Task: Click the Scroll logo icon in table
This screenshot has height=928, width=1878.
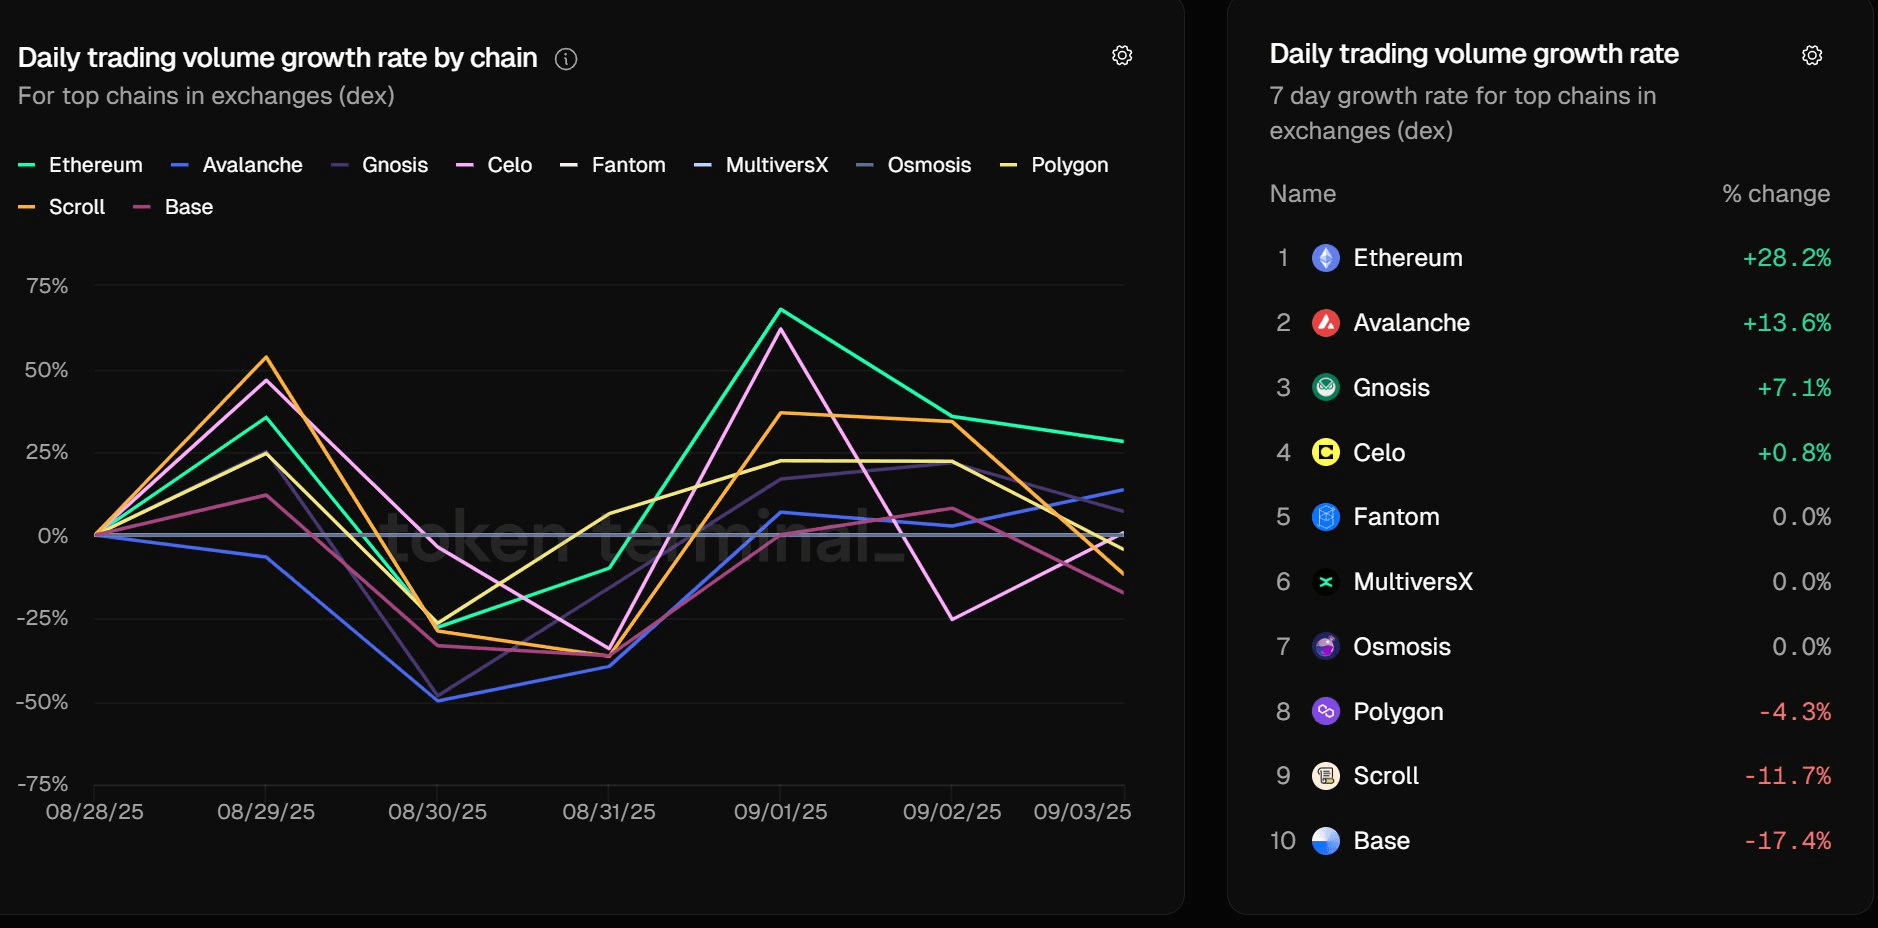Action: [x=1325, y=776]
